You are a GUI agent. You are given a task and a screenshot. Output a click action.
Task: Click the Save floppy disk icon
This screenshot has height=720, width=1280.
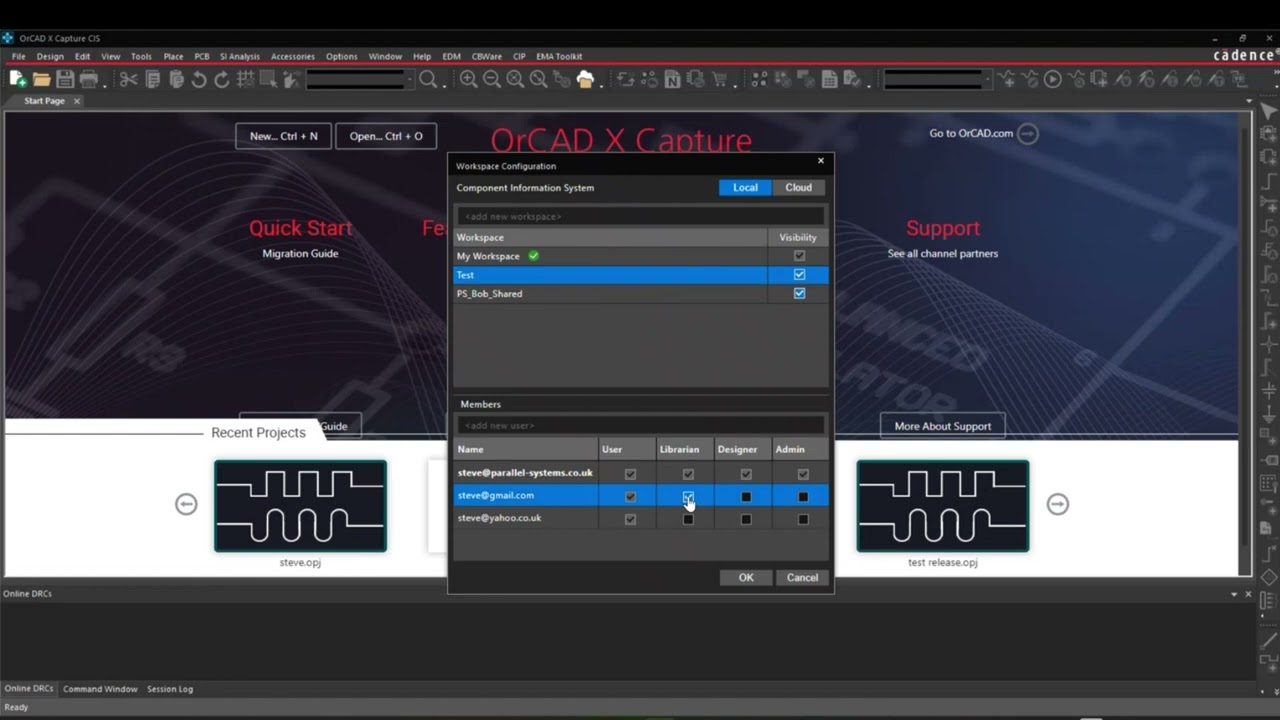(65, 79)
